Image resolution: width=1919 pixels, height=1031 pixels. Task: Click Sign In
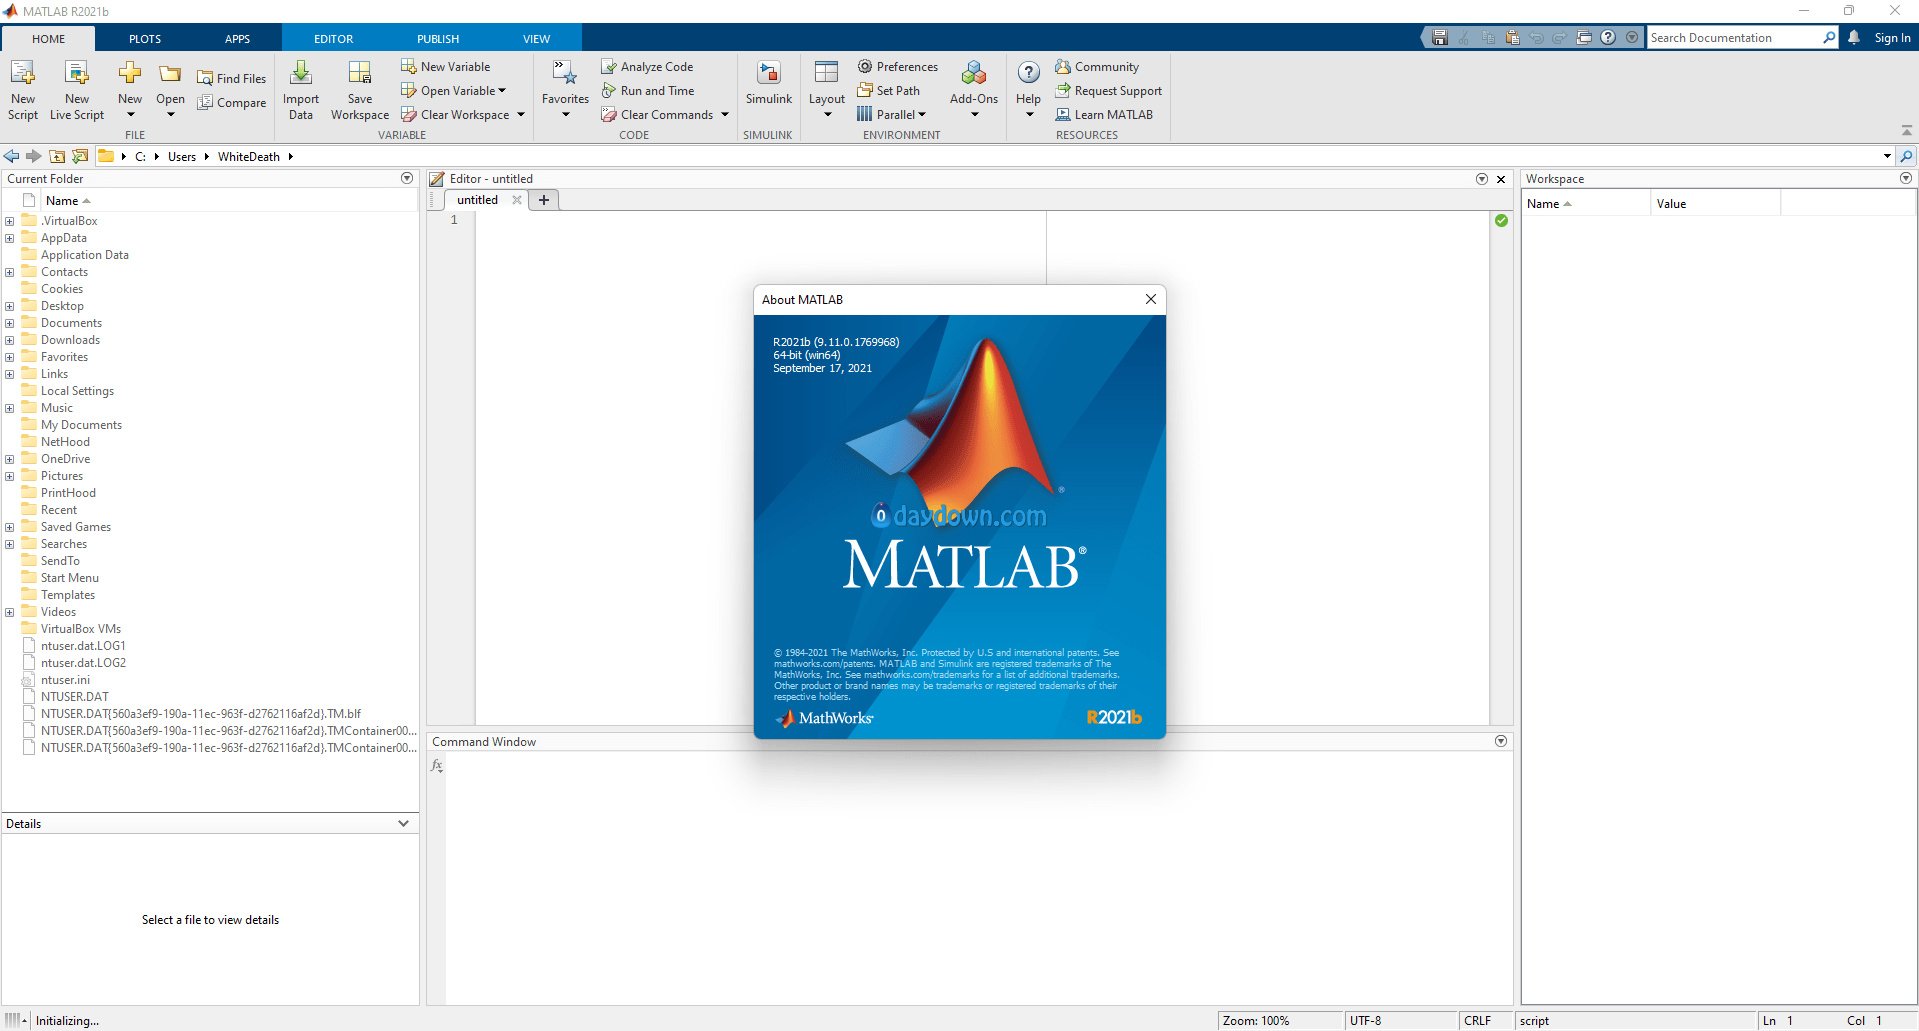coord(1892,38)
